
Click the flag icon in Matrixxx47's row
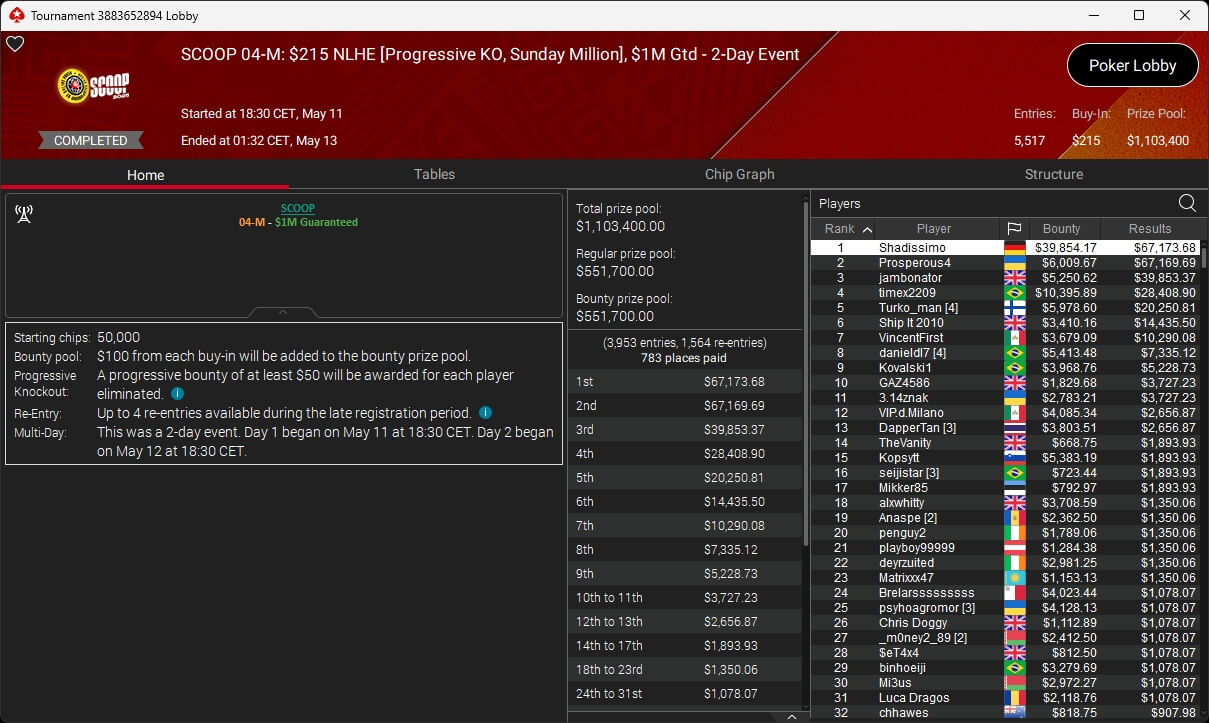click(x=1013, y=578)
